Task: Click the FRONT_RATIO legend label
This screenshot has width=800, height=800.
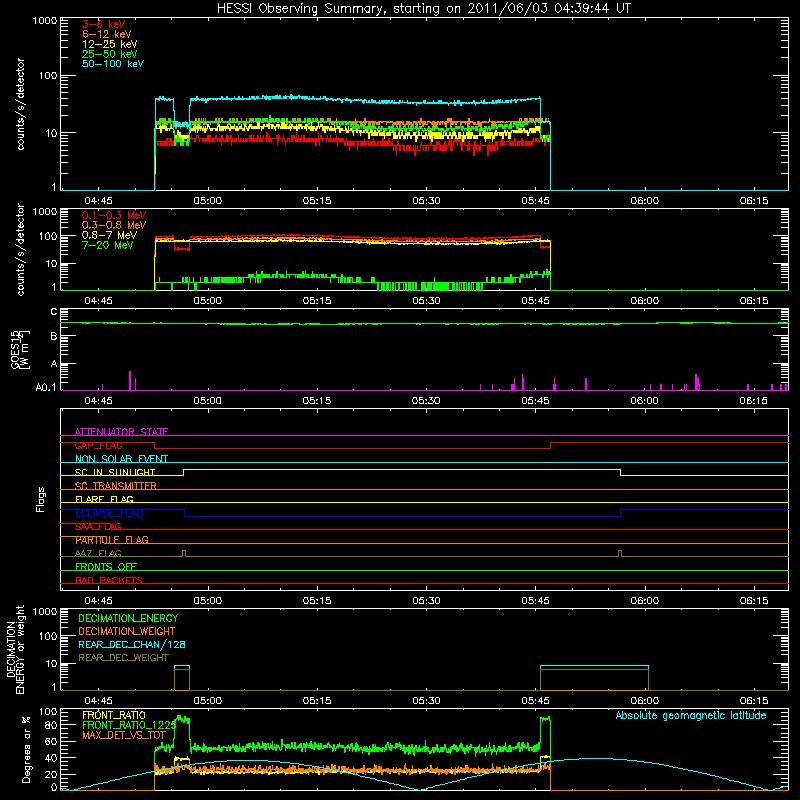Action: pyautogui.click(x=114, y=715)
